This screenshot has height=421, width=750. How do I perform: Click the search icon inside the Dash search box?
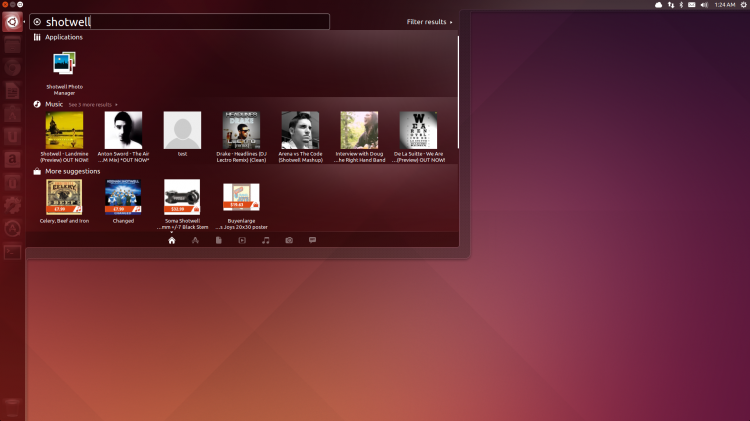tap(37, 22)
